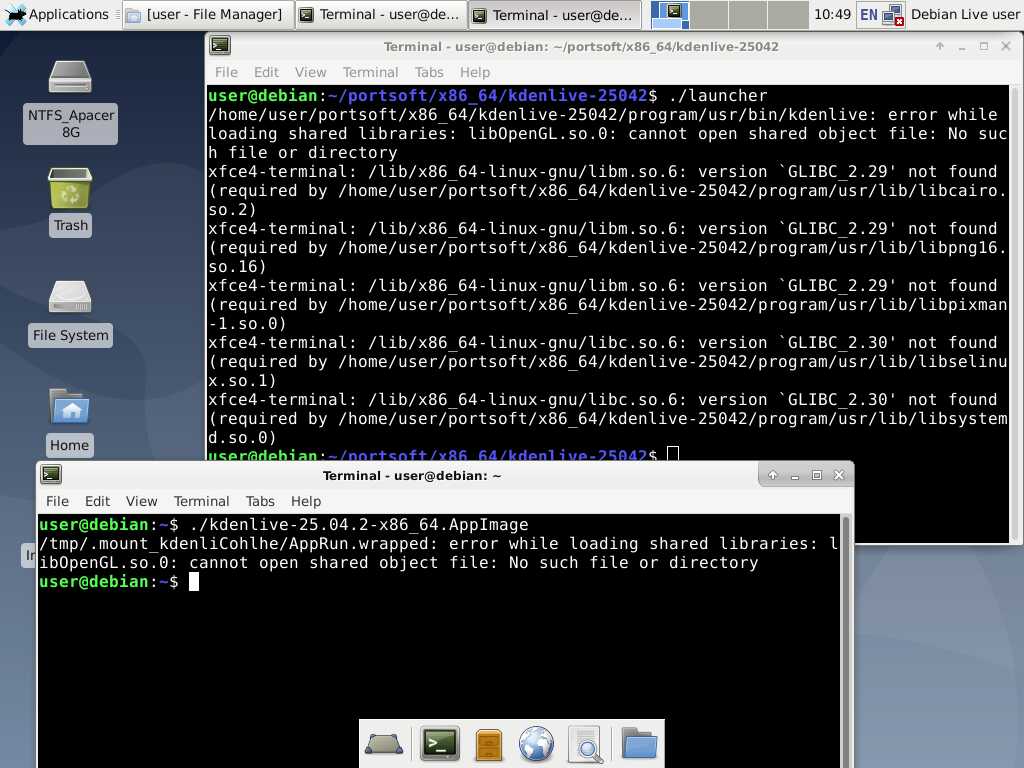Click the kdenlive terminal title bar text

[x=581, y=46]
